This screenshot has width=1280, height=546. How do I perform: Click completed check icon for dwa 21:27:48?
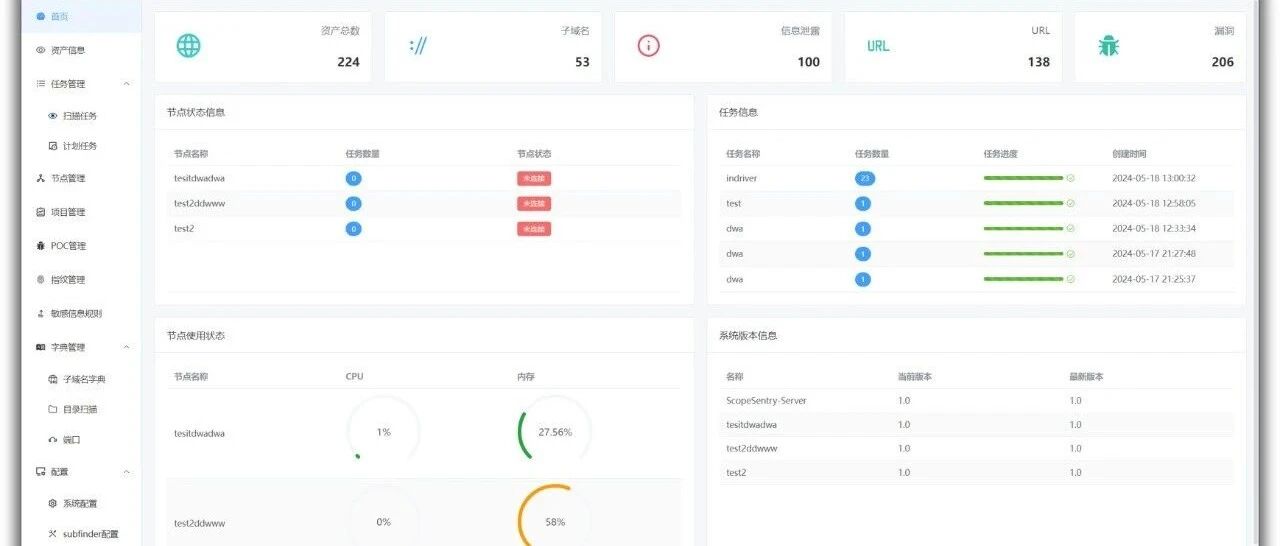(x=1071, y=254)
